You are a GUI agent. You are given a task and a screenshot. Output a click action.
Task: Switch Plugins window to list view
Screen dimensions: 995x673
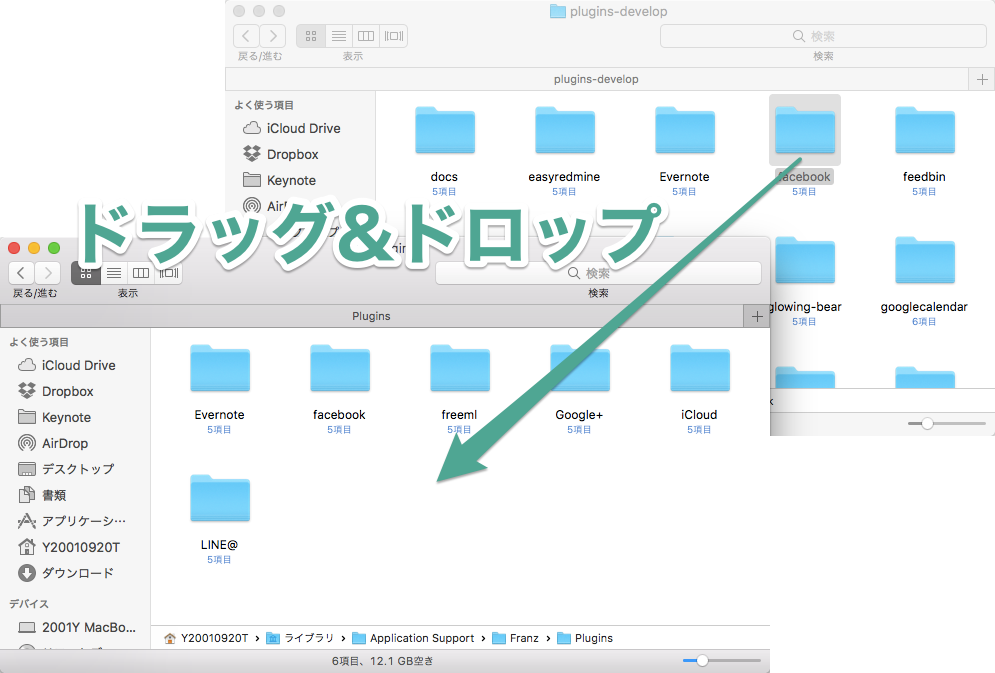coord(114,273)
